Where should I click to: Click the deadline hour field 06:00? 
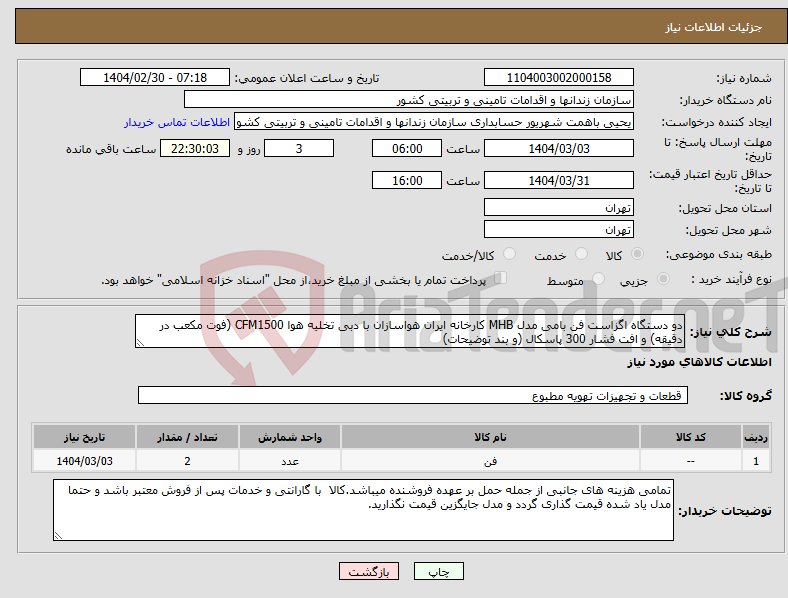pyautogui.click(x=407, y=148)
